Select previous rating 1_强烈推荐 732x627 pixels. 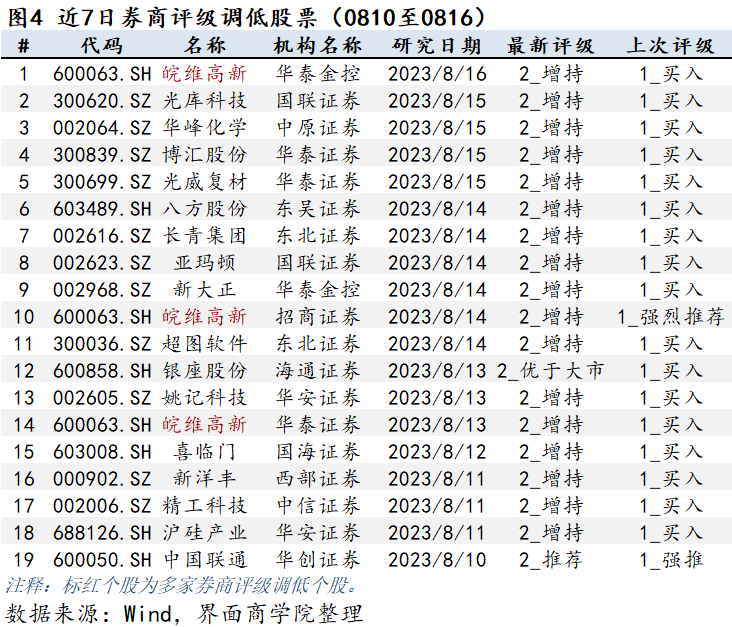click(x=671, y=317)
